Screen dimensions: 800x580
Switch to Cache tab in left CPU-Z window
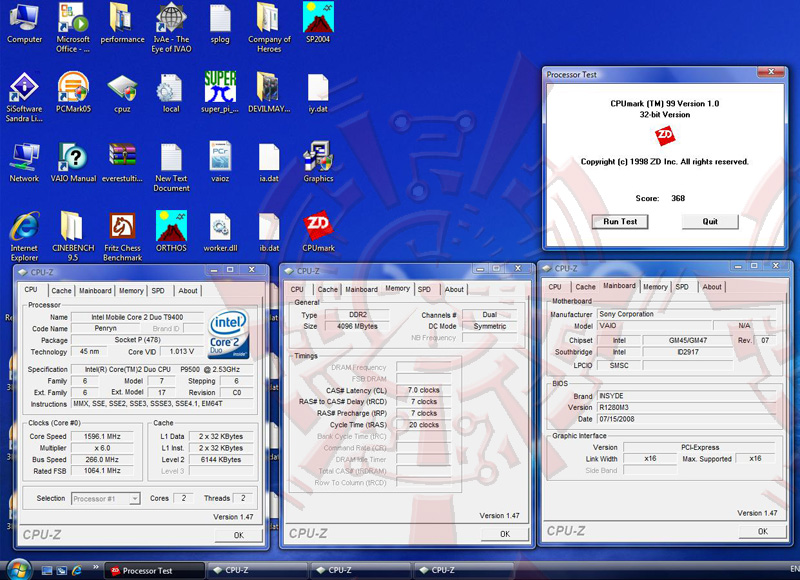pyautogui.click(x=61, y=290)
